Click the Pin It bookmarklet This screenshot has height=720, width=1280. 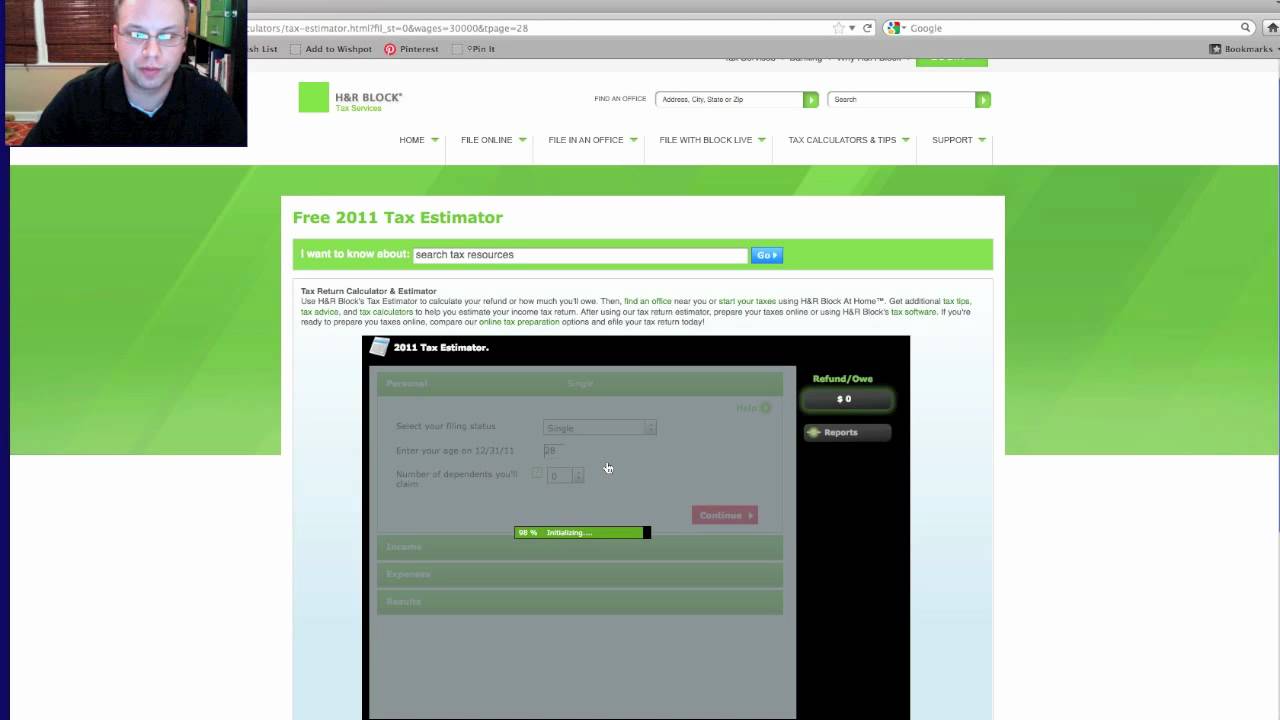click(x=474, y=49)
